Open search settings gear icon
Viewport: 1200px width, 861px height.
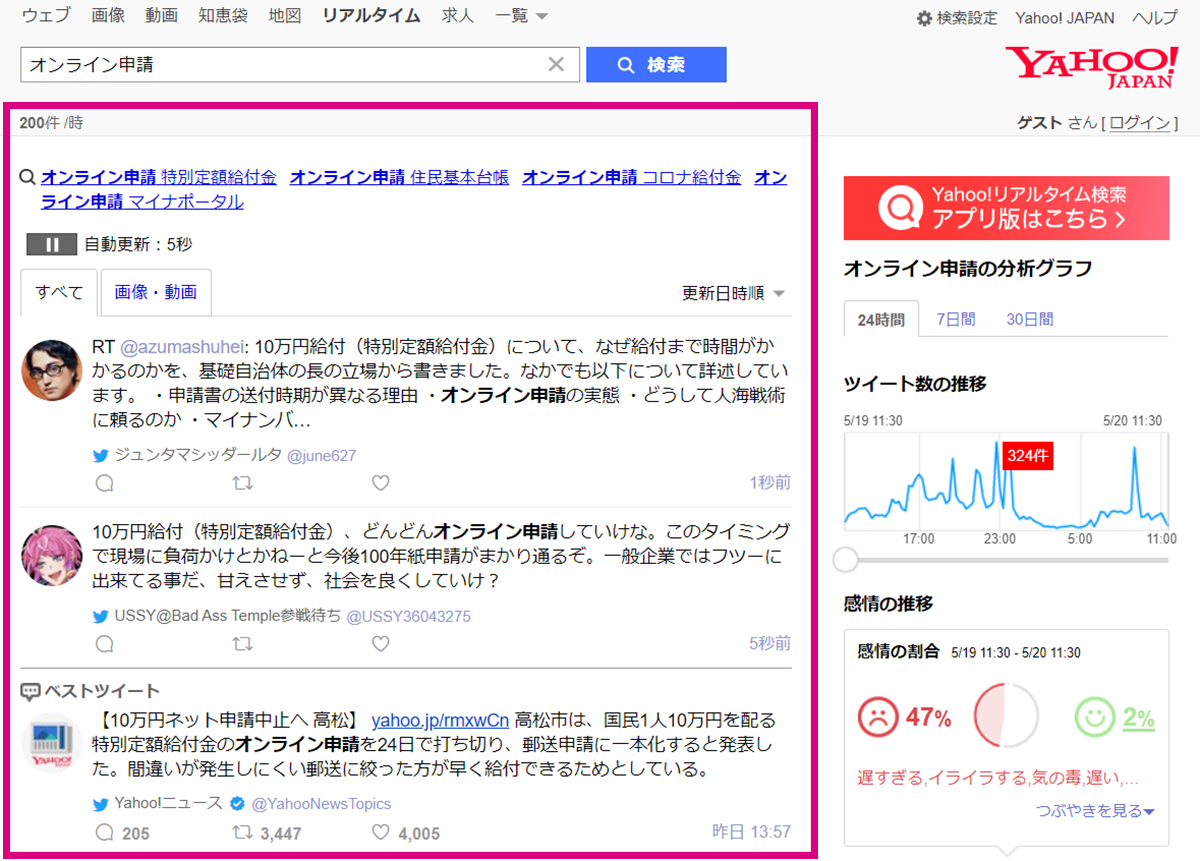925,18
